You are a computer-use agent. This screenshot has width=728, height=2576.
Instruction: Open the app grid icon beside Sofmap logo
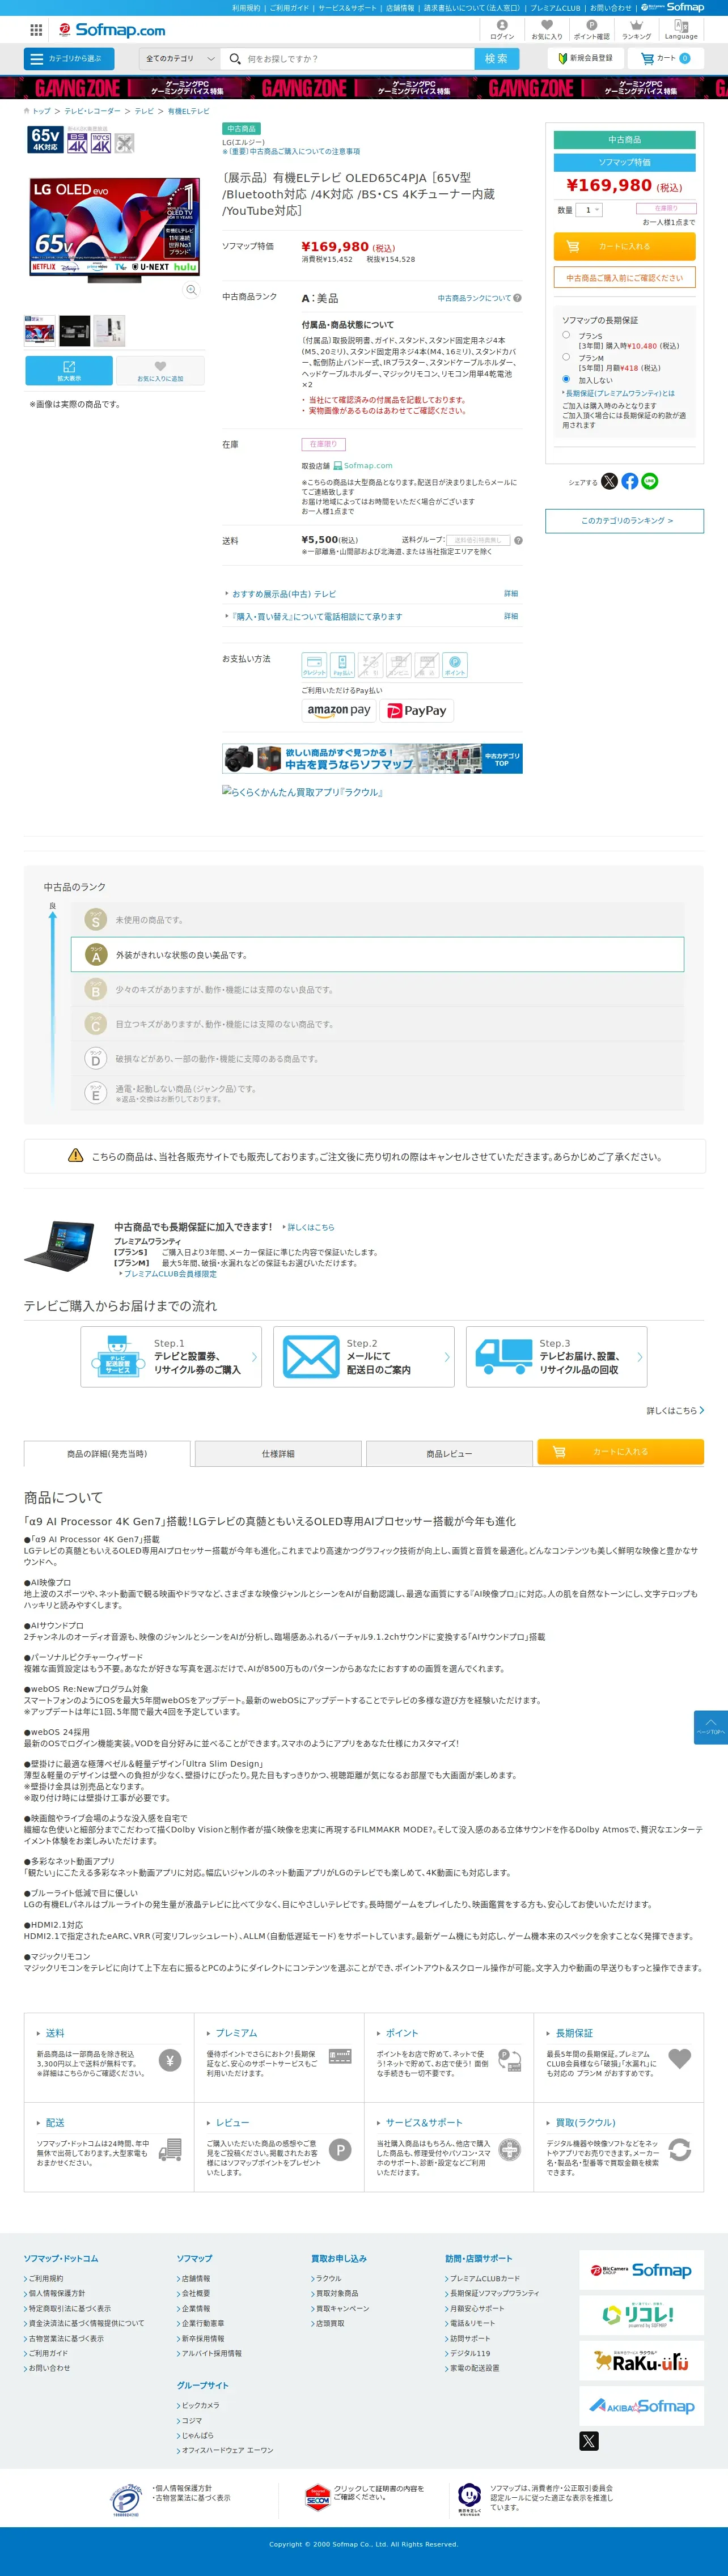(x=36, y=30)
